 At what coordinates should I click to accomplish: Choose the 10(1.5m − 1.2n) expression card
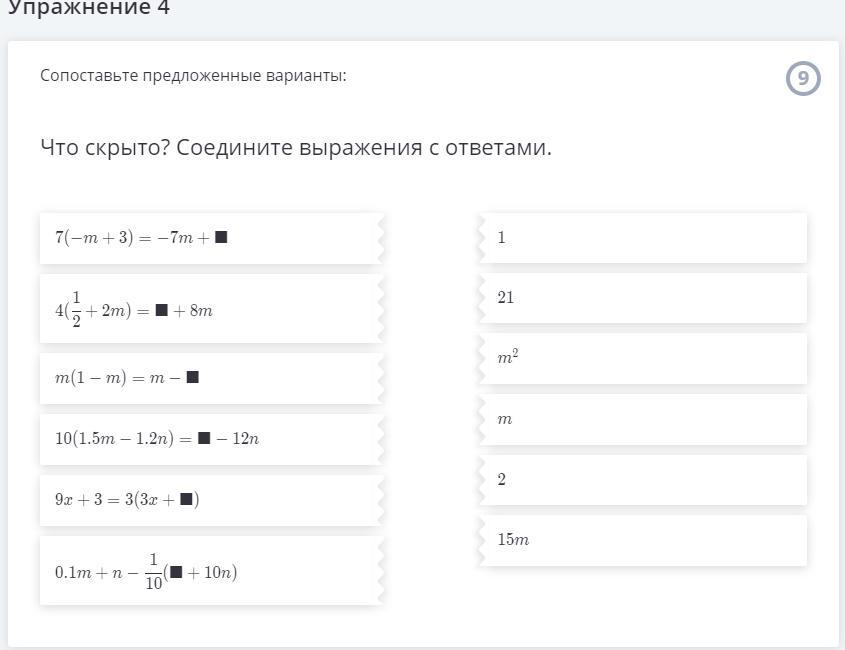[x=212, y=439]
